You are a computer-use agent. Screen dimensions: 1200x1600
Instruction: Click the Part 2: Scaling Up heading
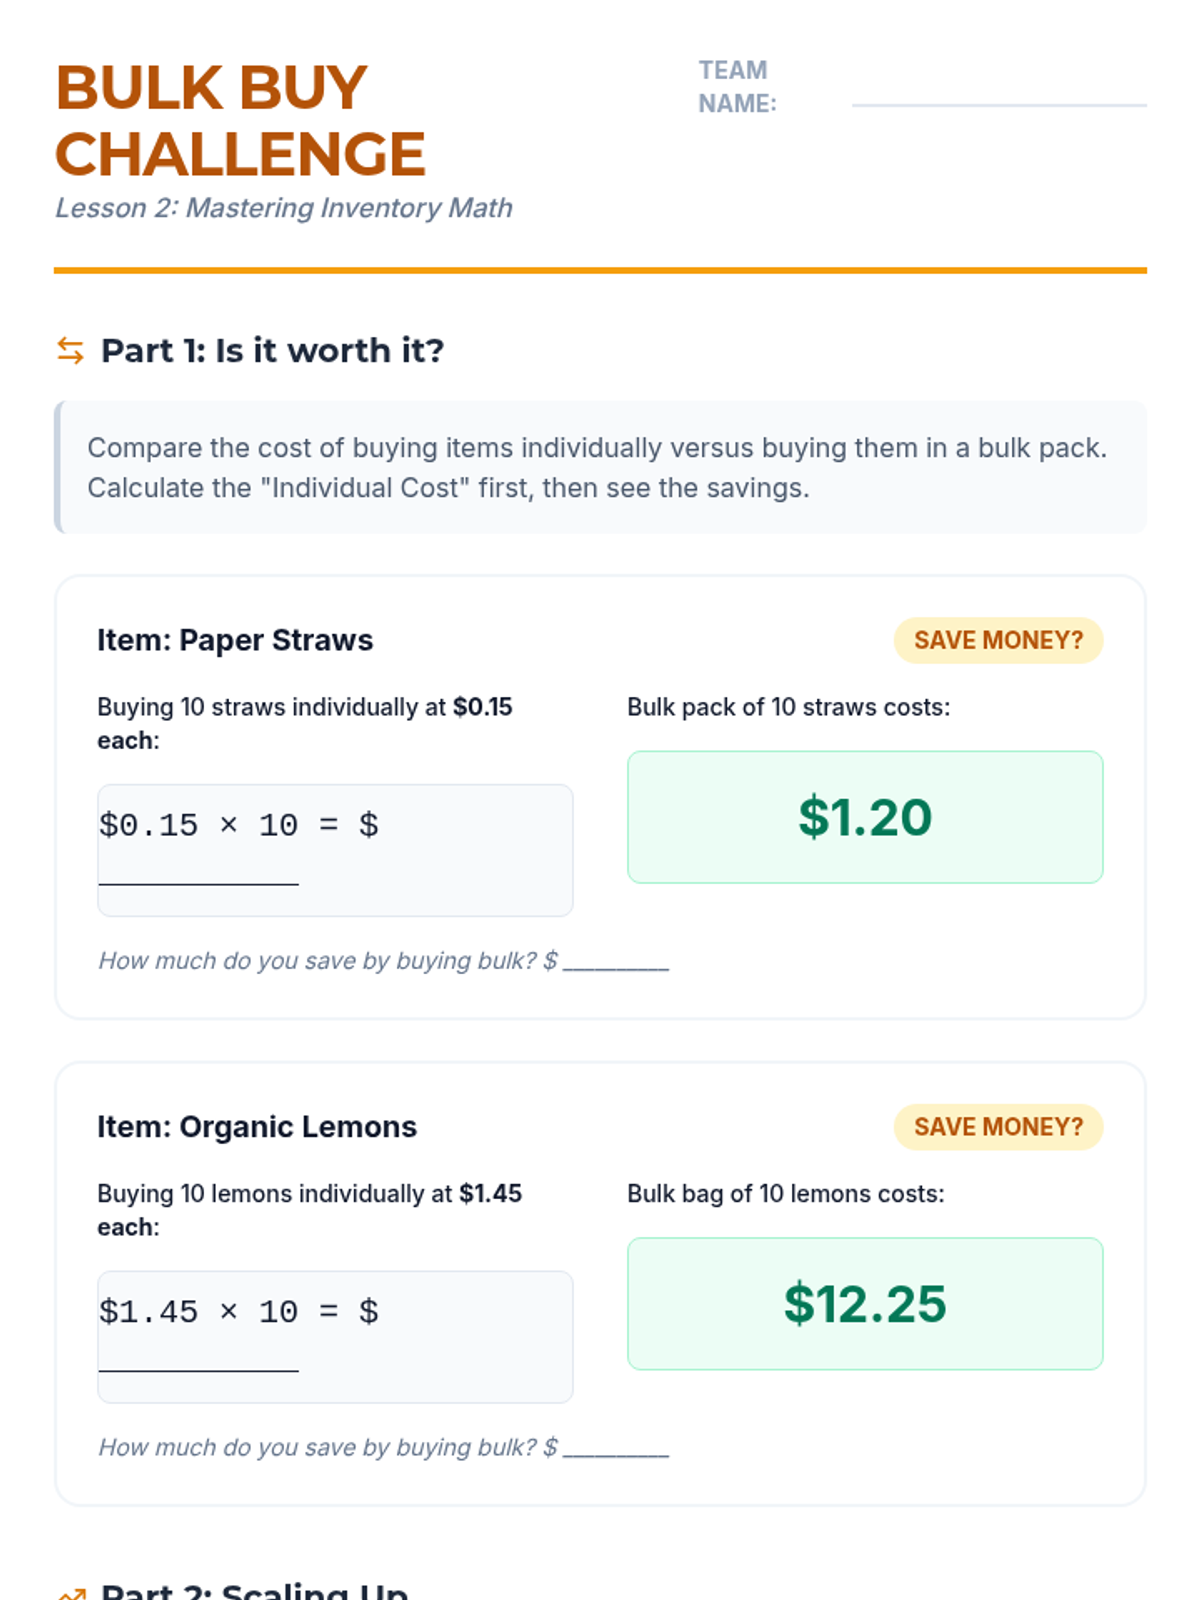click(x=255, y=1590)
